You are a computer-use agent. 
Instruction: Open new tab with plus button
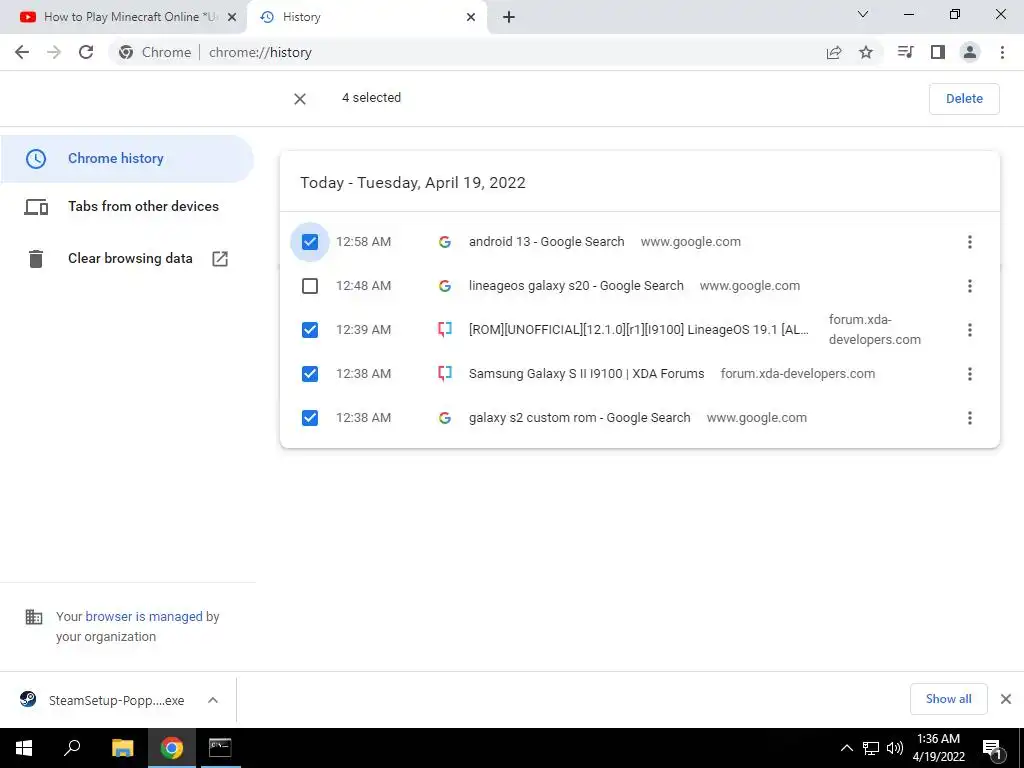509,17
